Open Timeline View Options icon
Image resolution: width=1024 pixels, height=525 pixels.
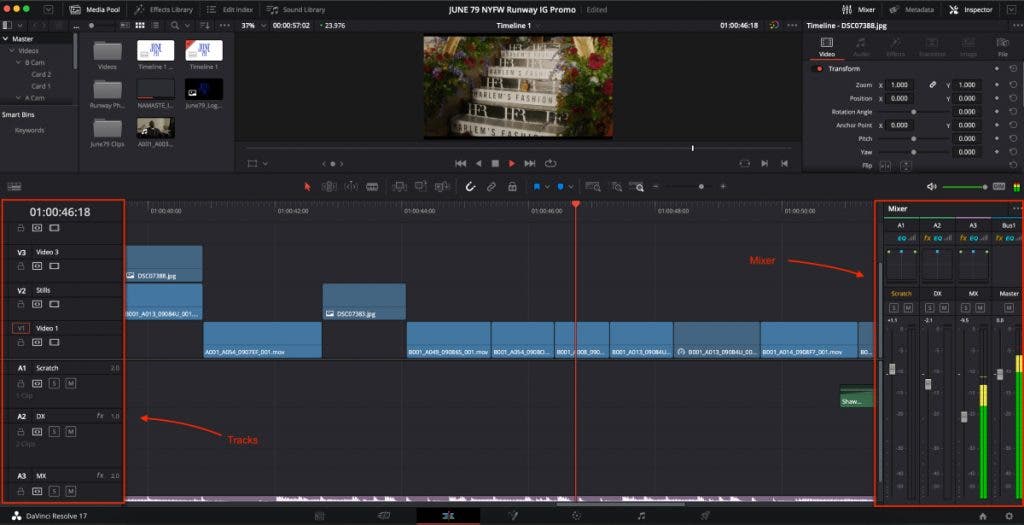pyautogui.click(x=14, y=187)
